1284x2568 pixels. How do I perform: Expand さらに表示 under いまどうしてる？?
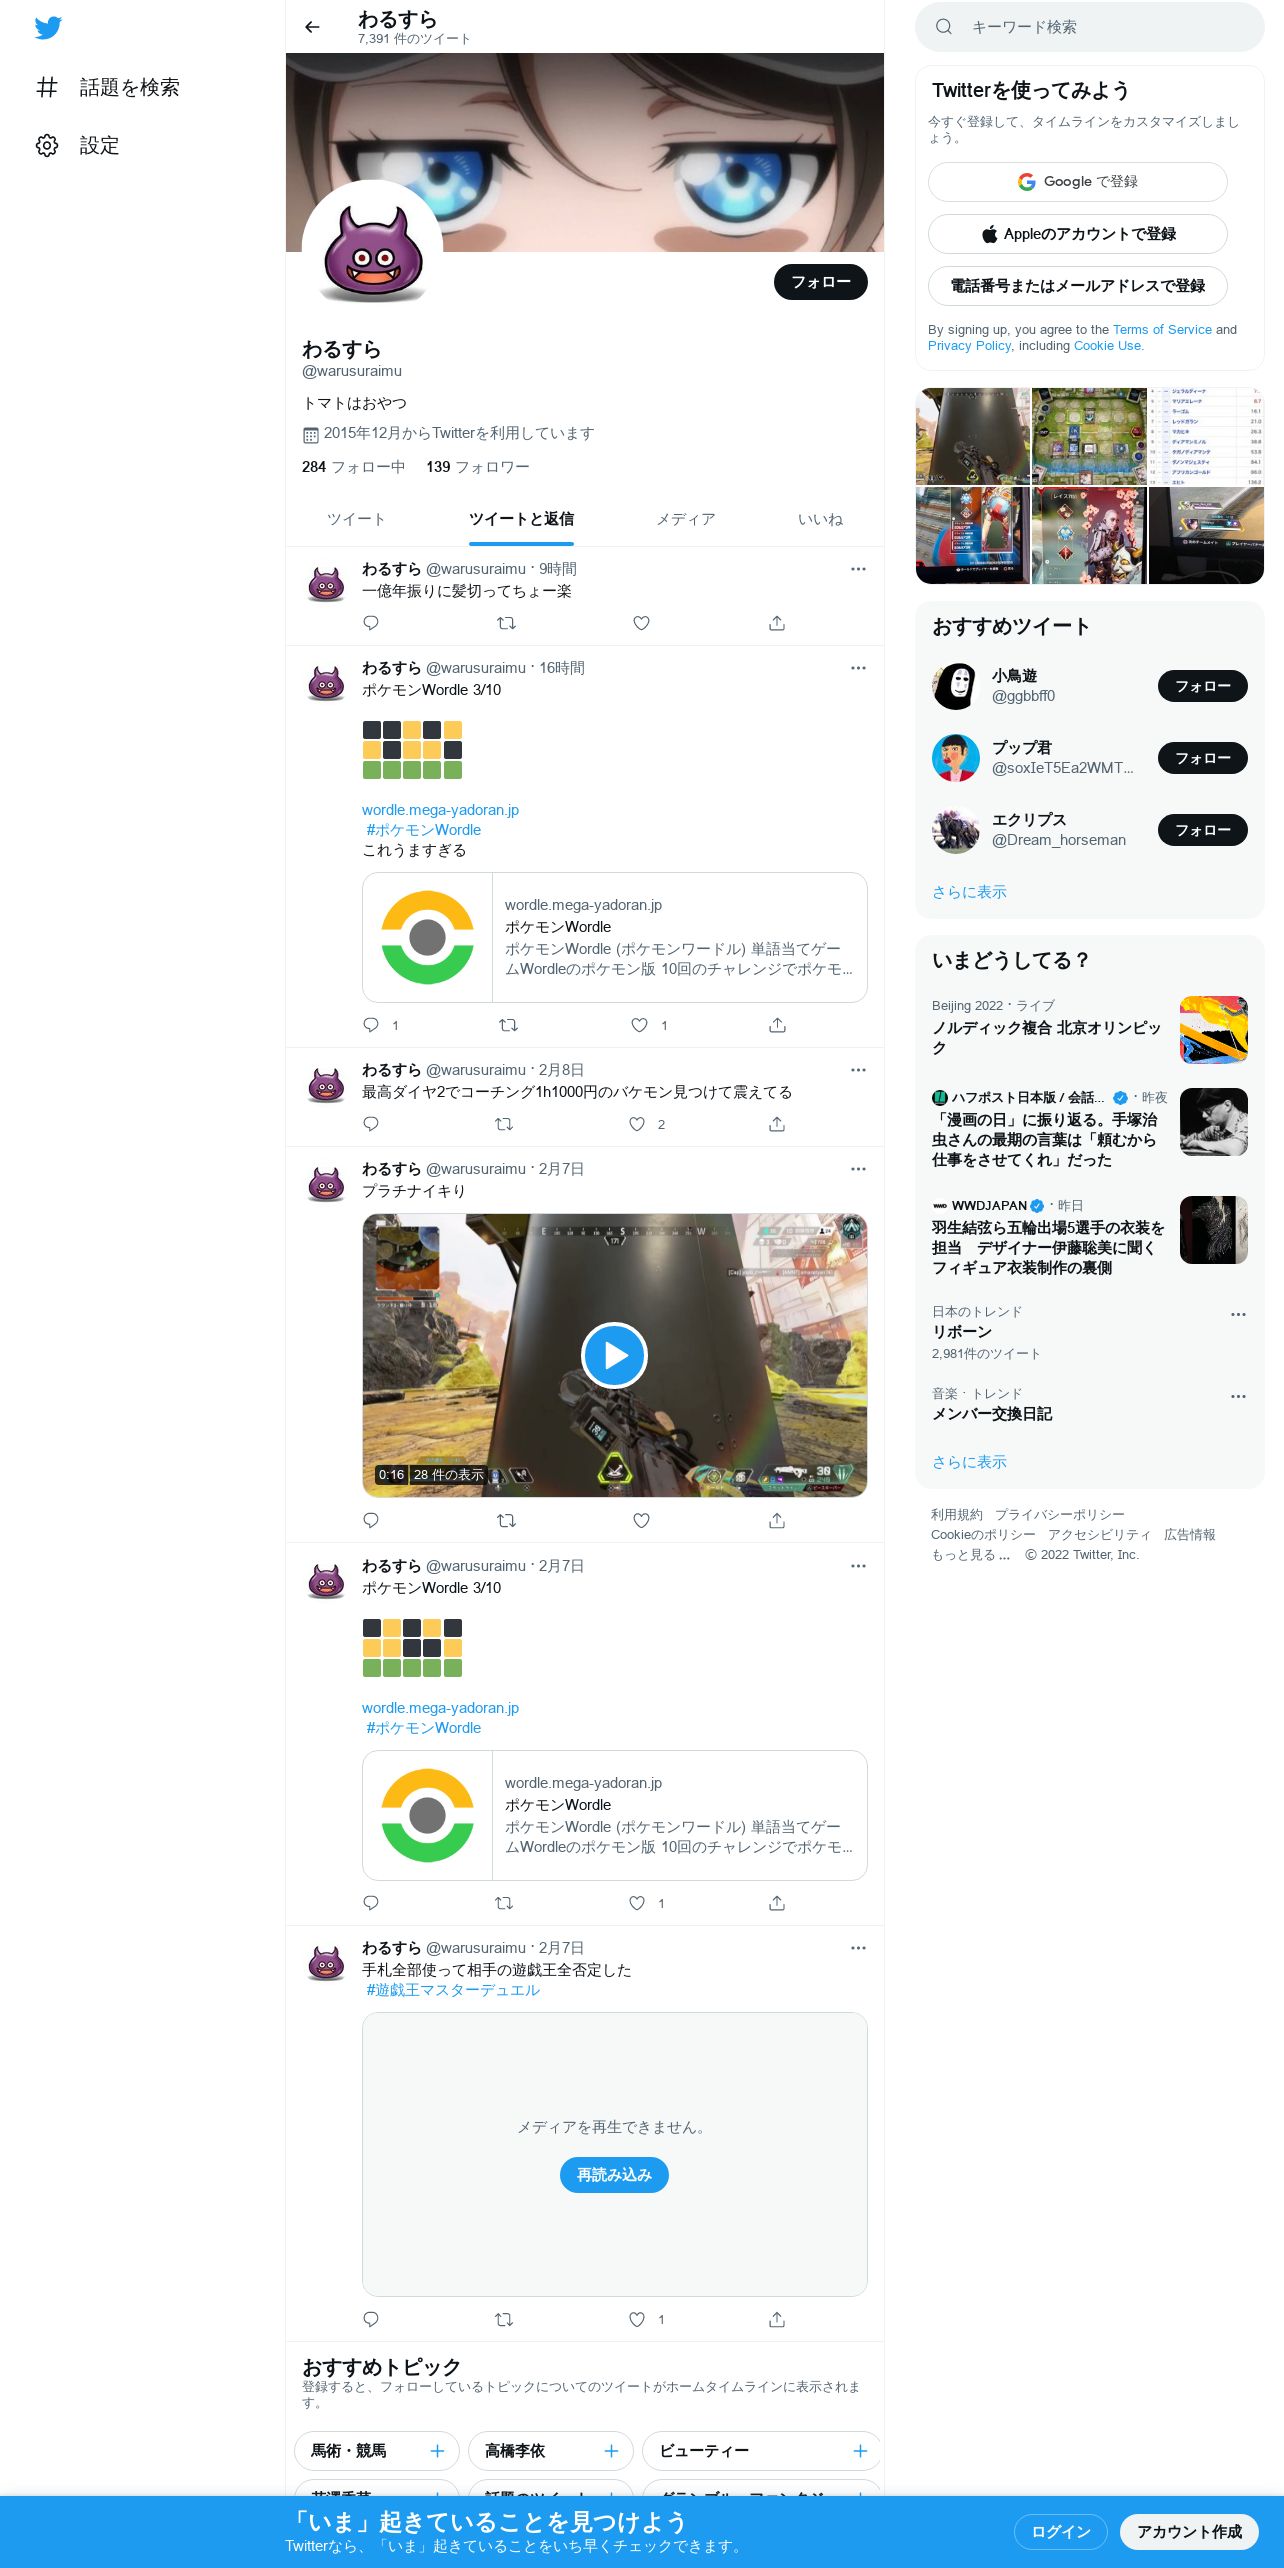click(969, 1462)
